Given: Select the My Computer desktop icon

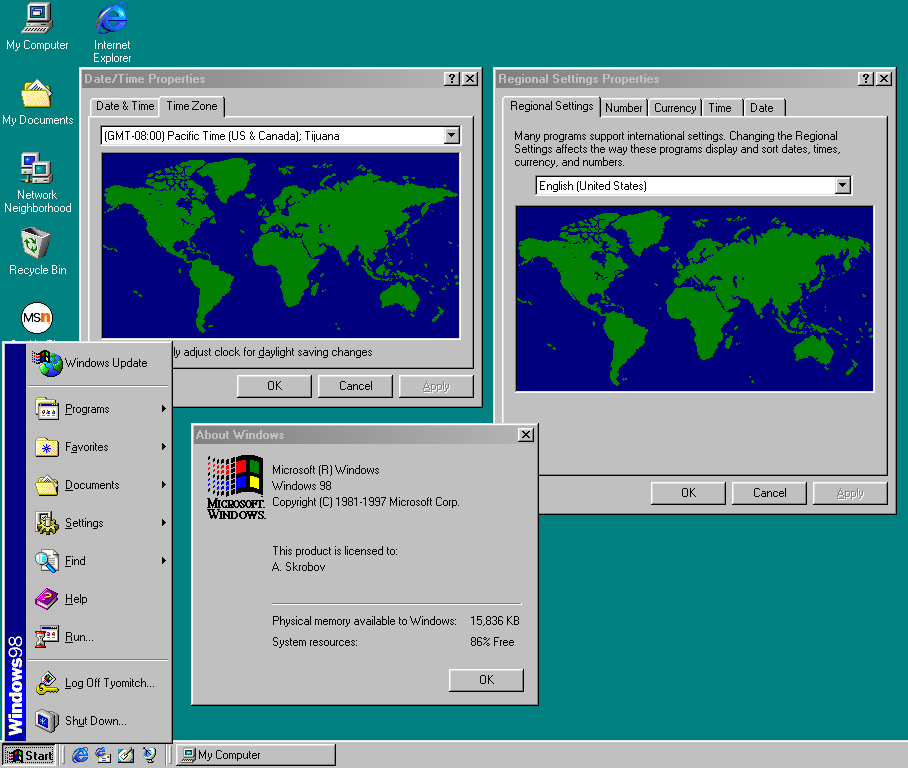Looking at the screenshot, I should coord(37,27).
